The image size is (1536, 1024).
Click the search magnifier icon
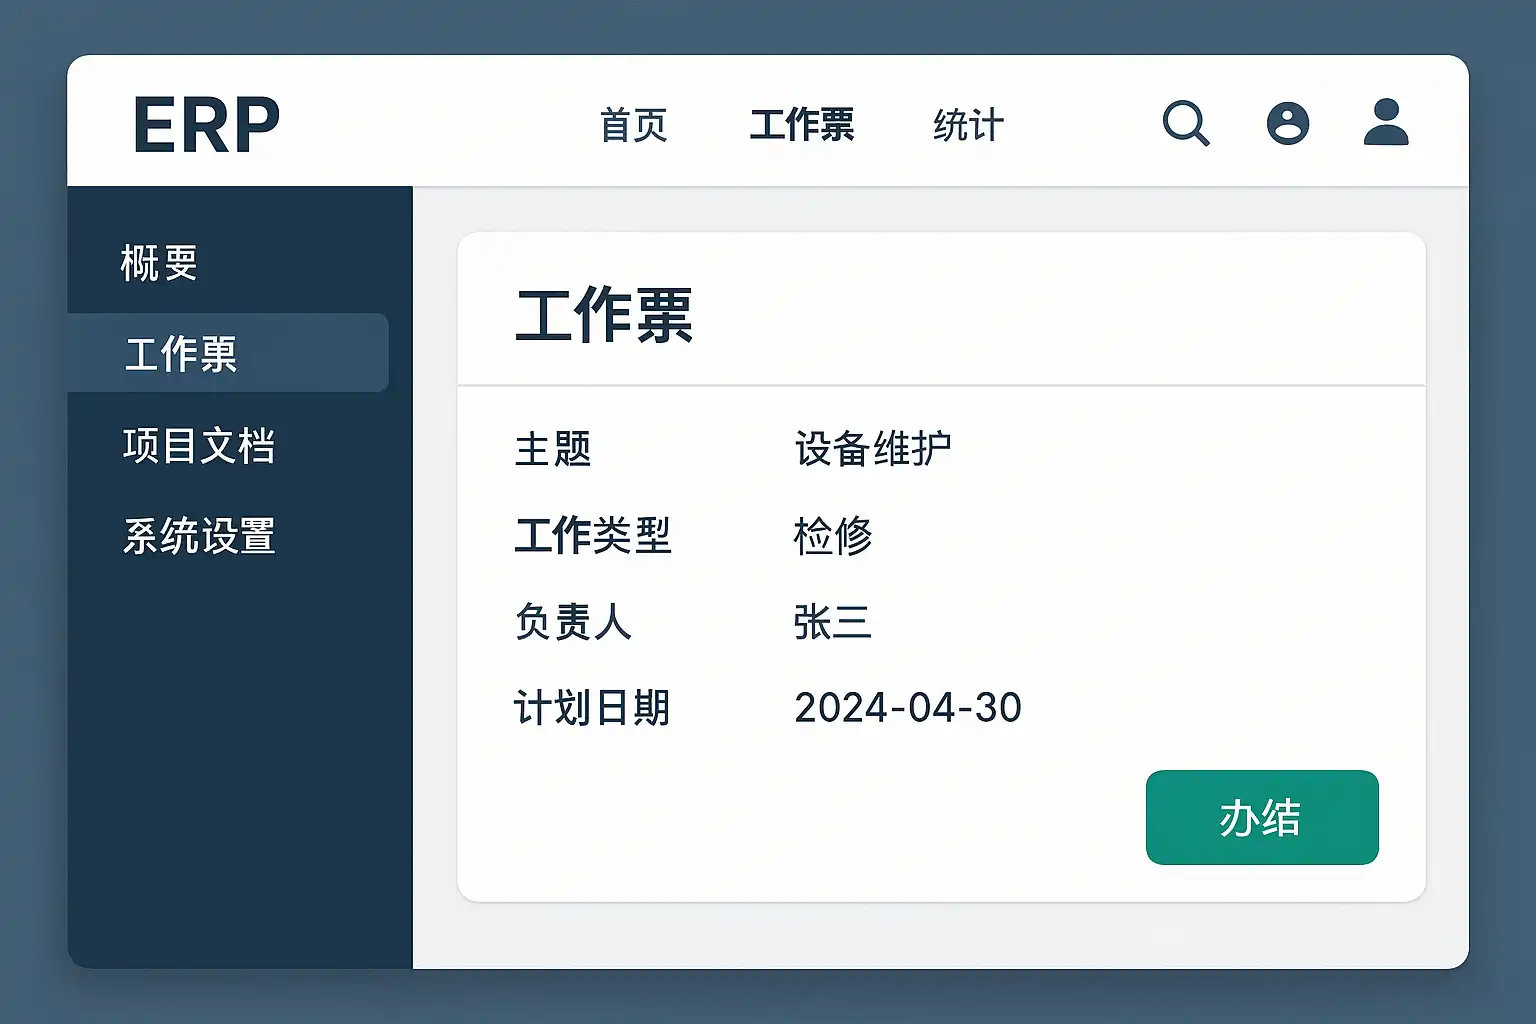(x=1185, y=124)
